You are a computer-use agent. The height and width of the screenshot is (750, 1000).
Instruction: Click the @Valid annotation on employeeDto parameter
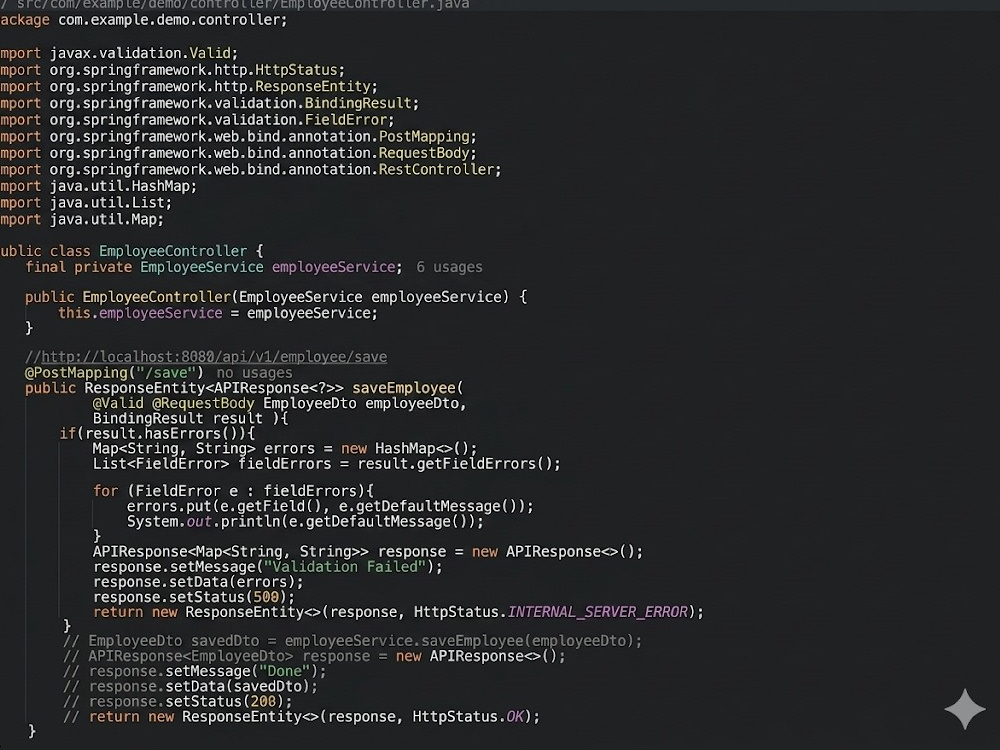(x=119, y=403)
